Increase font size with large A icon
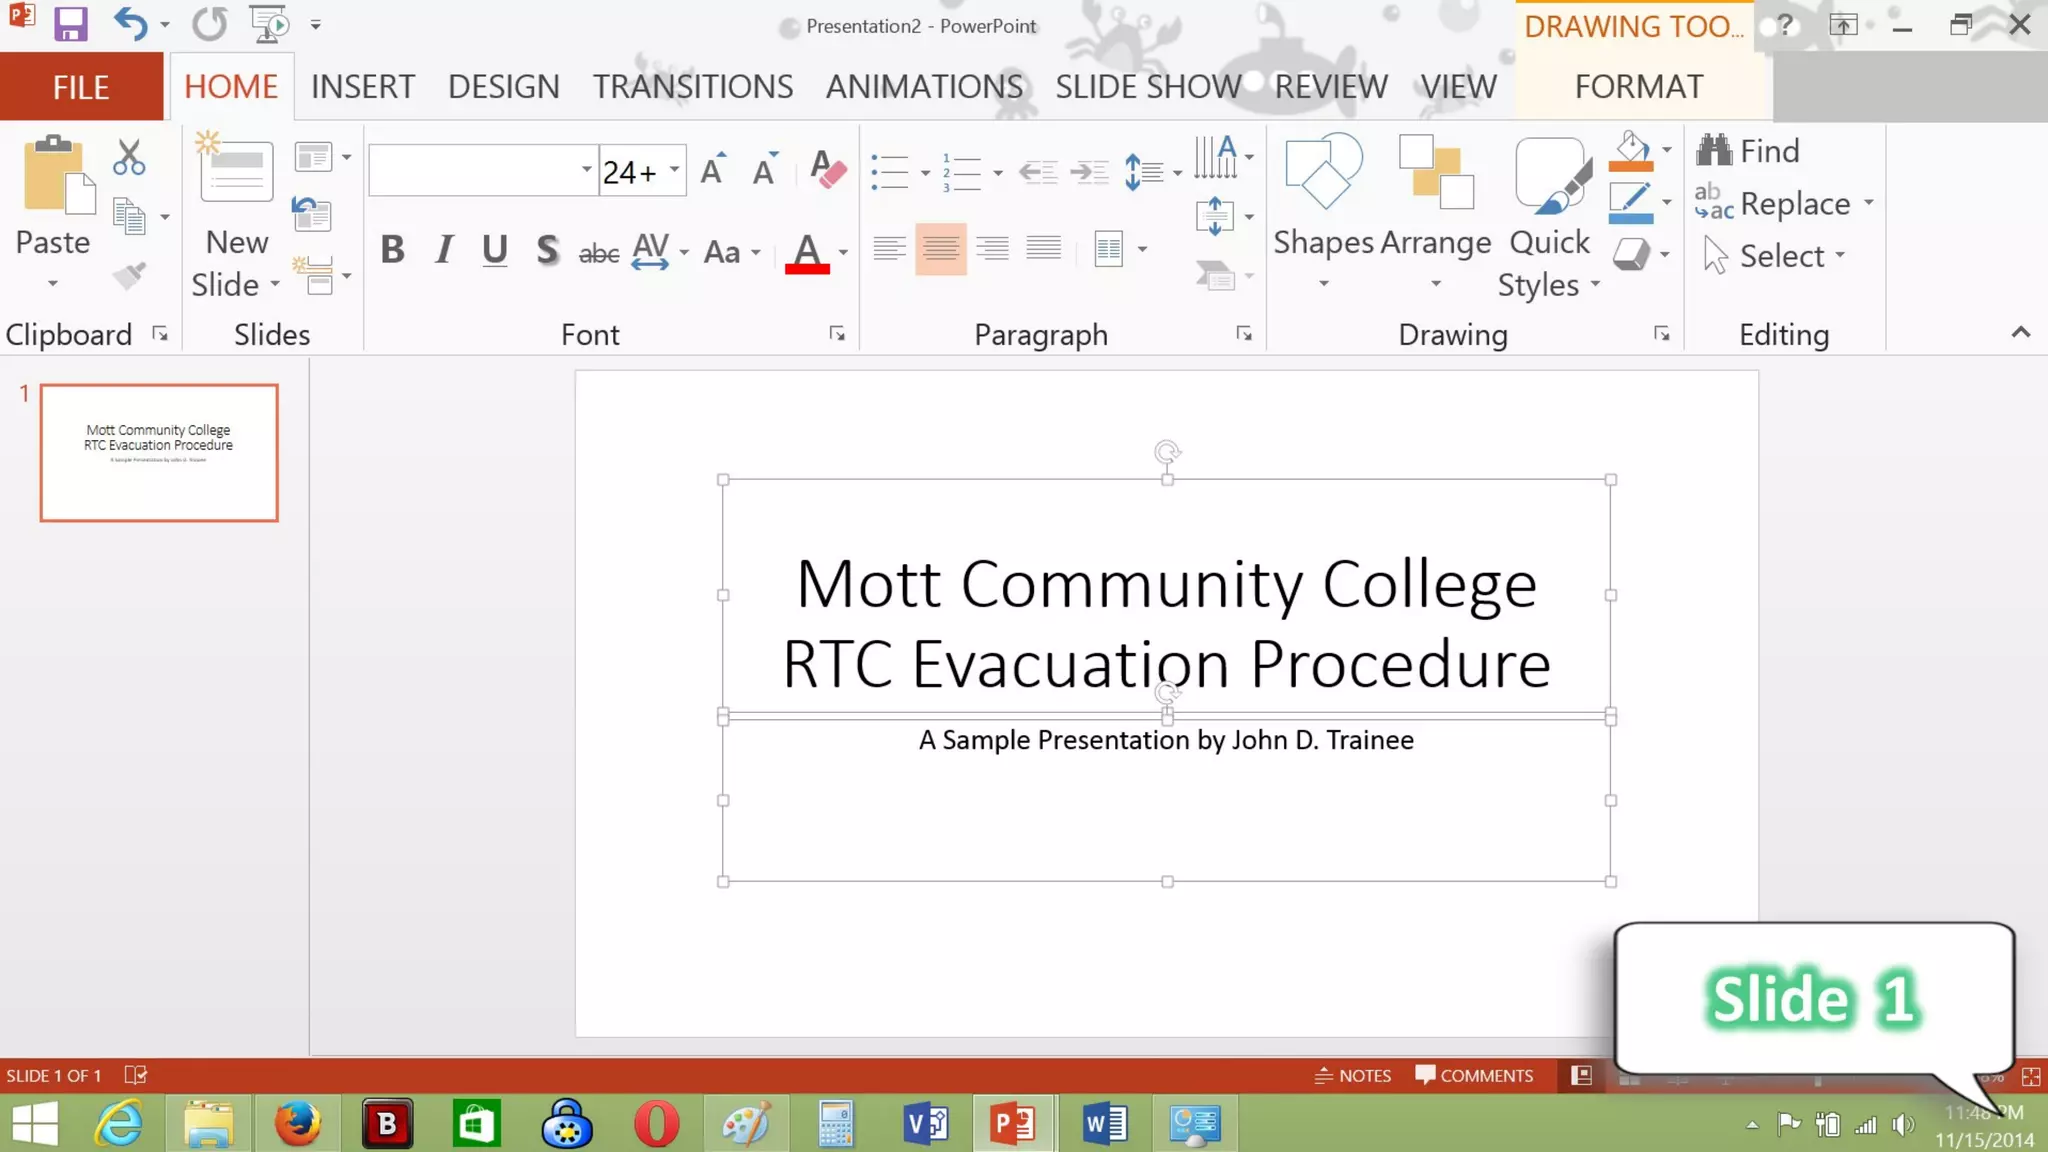Screen dimensions: 2048x1152 (712, 171)
